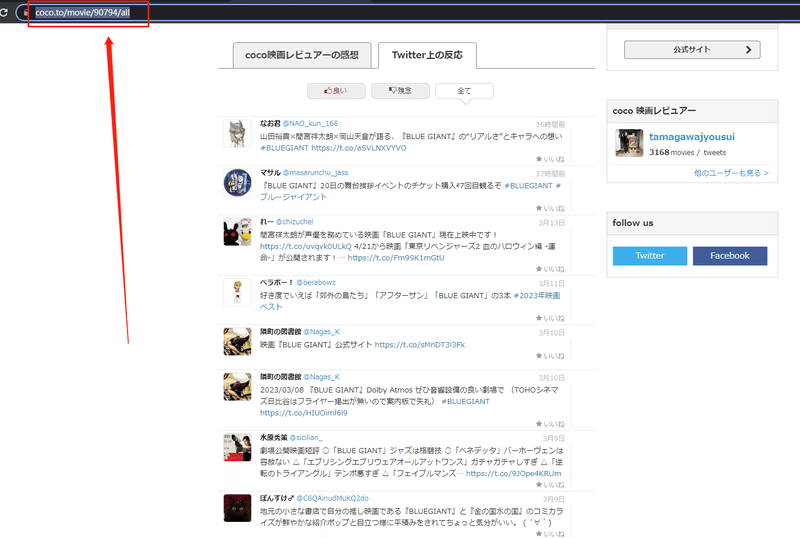Follow via the Twitter button

[649, 256]
